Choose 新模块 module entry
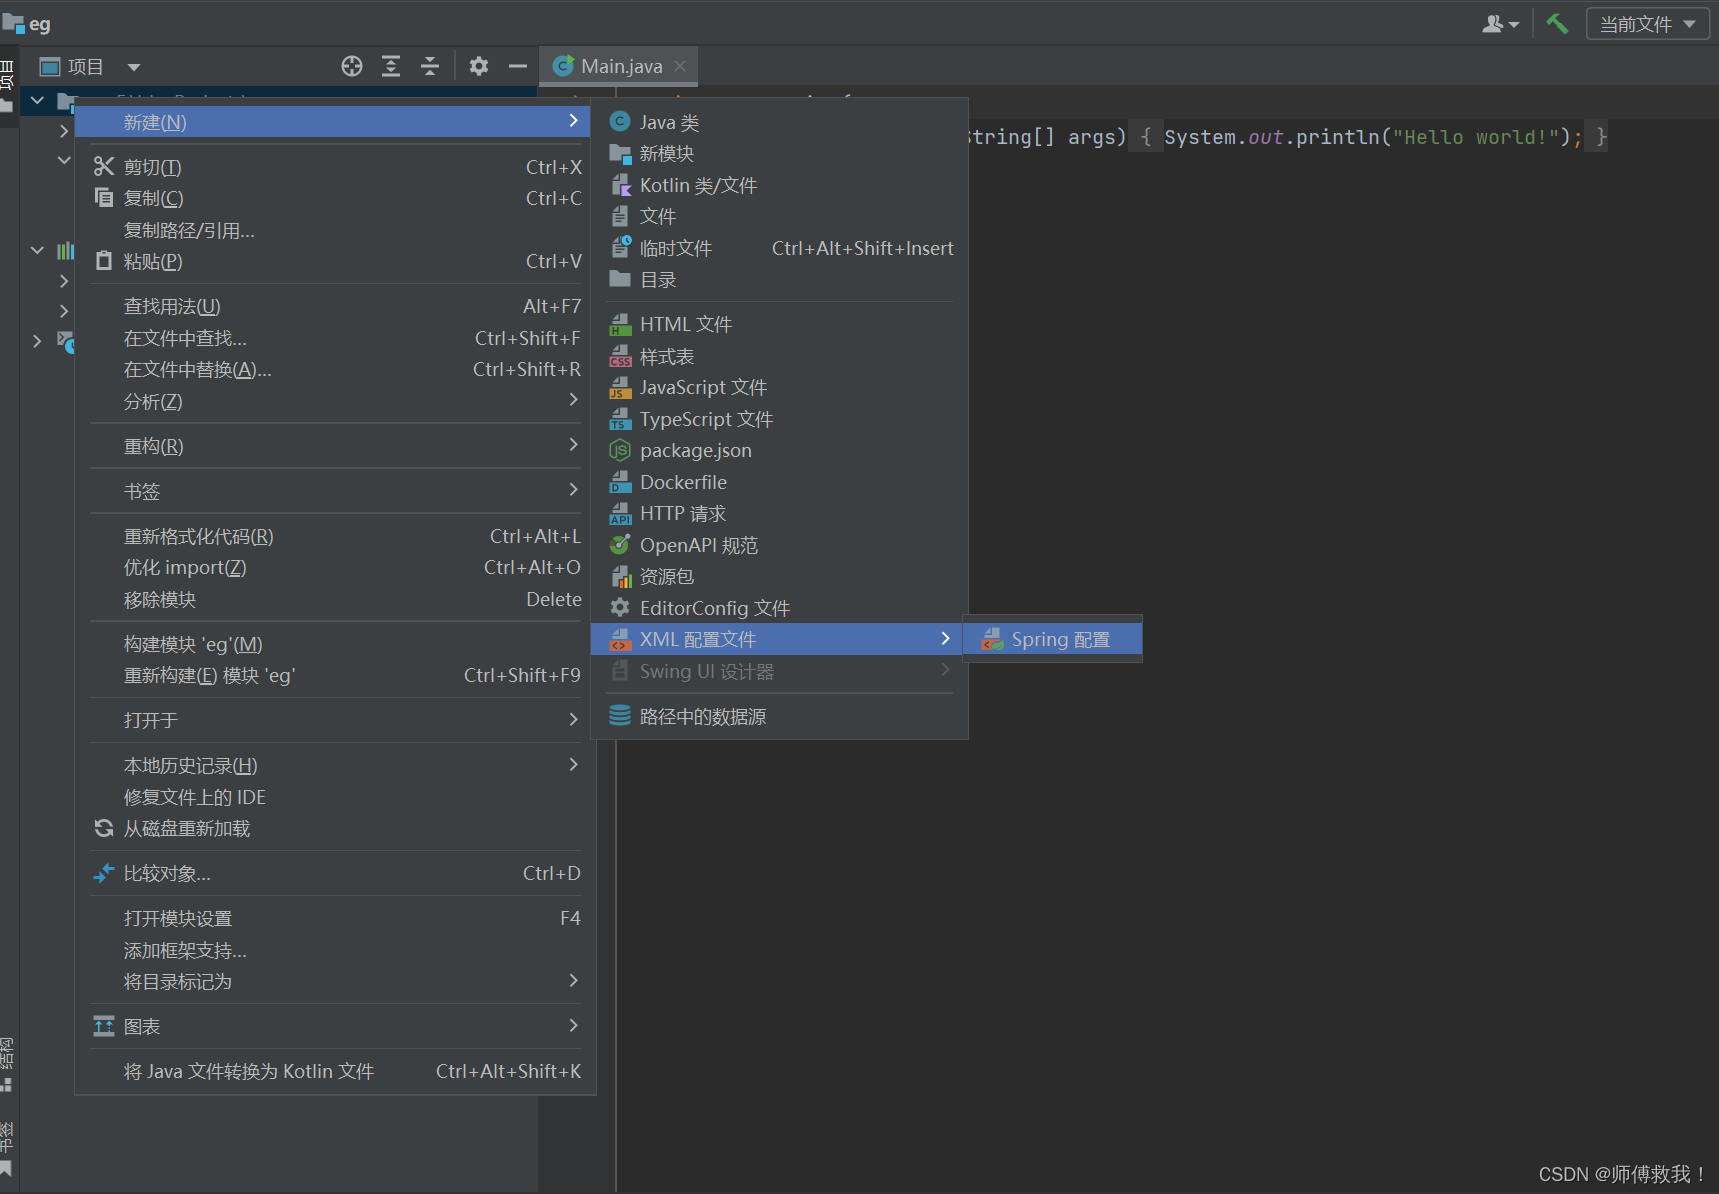 [x=780, y=154]
